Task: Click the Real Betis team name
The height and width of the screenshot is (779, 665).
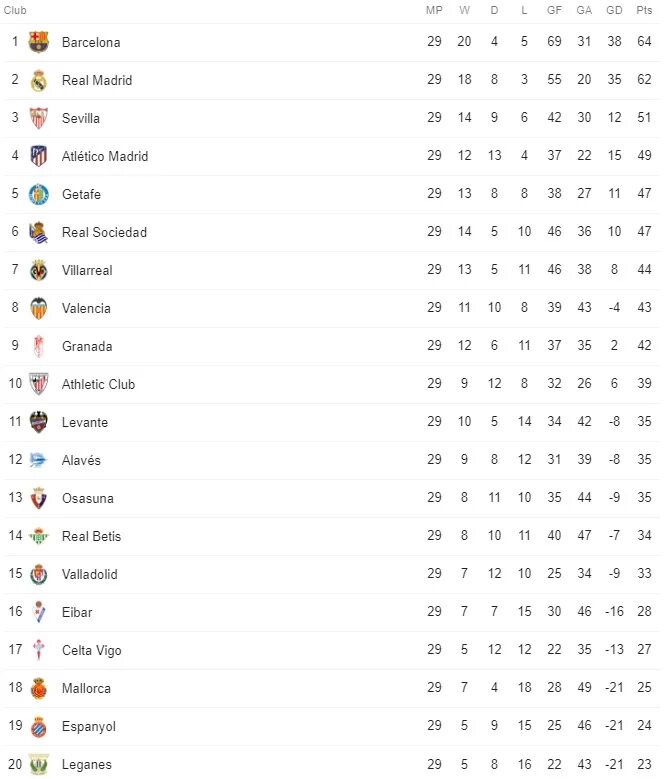Action: pos(91,536)
